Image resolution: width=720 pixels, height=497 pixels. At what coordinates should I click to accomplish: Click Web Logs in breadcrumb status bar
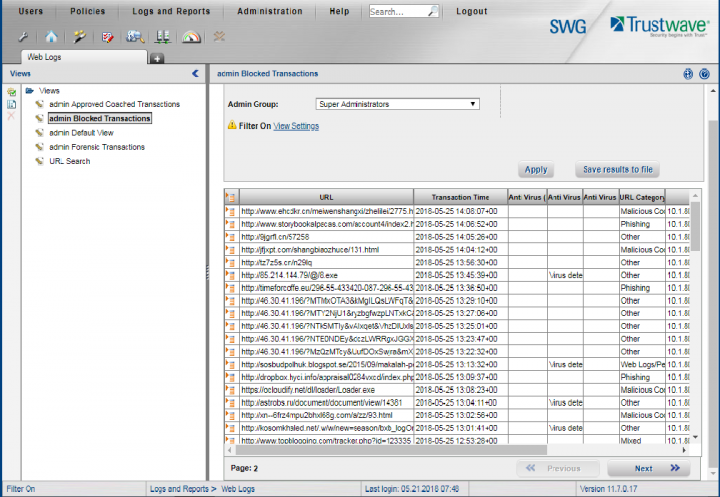pos(238,489)
